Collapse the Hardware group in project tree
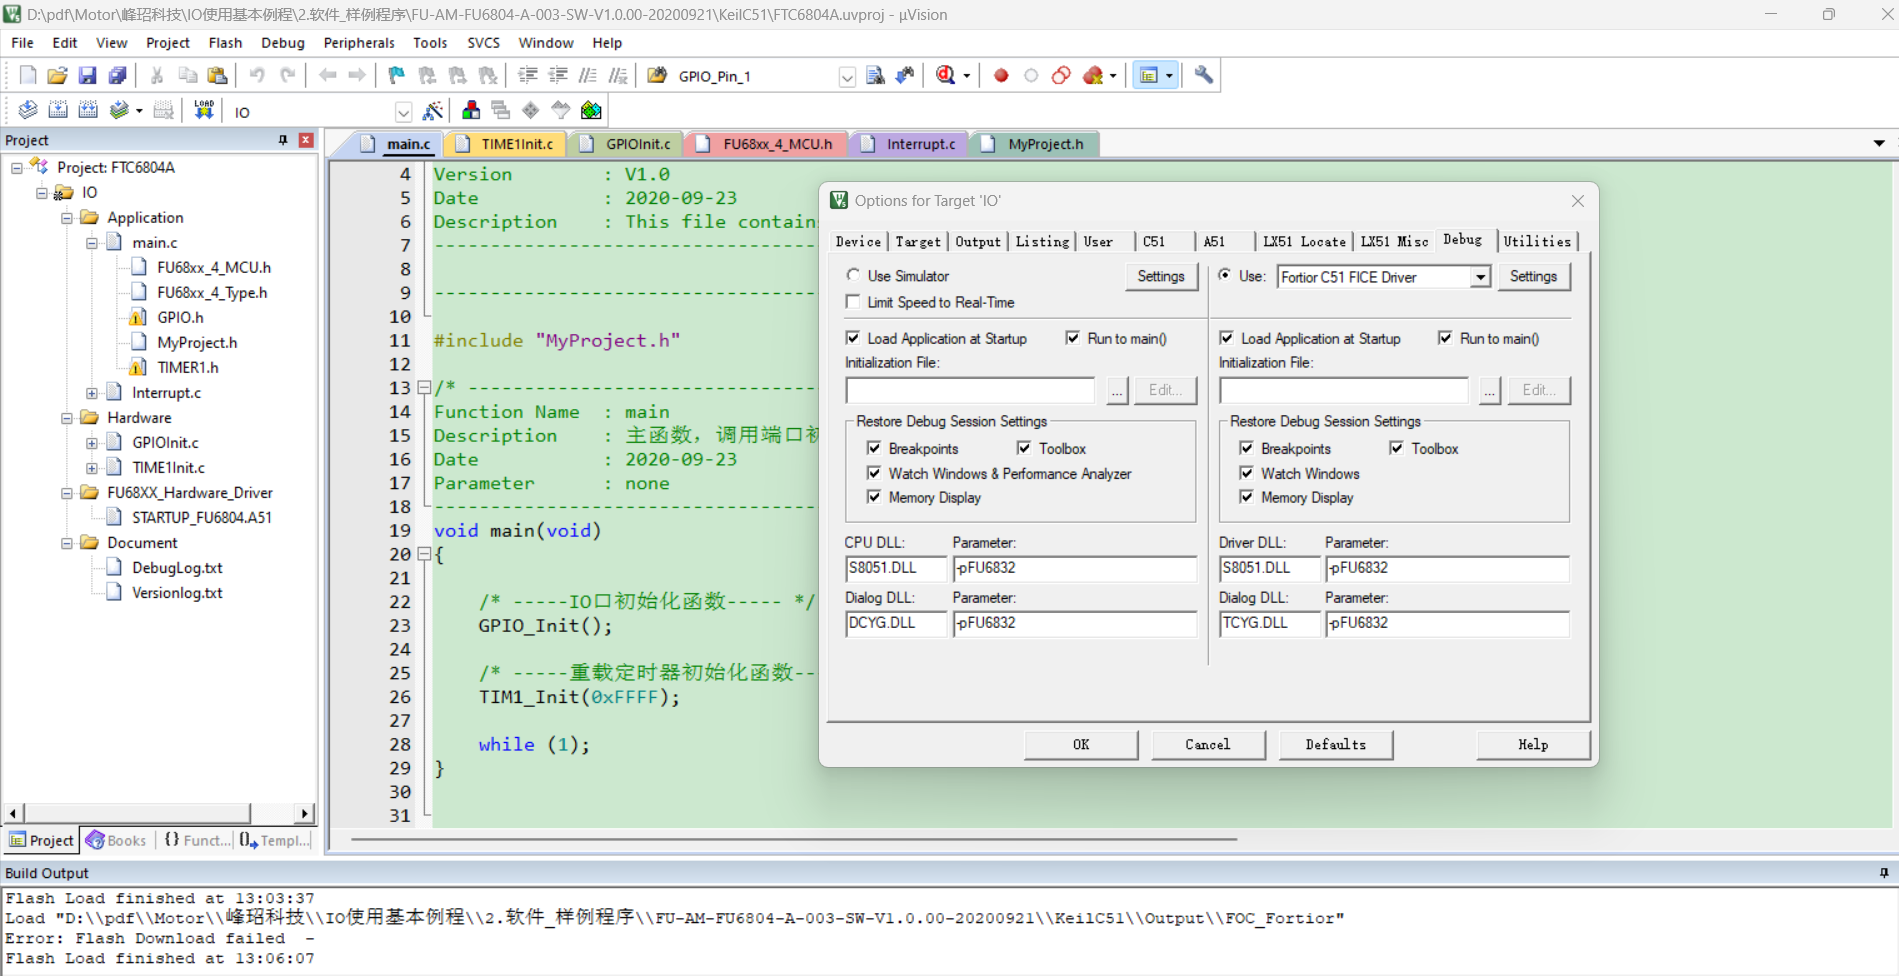 pos(67,418)
